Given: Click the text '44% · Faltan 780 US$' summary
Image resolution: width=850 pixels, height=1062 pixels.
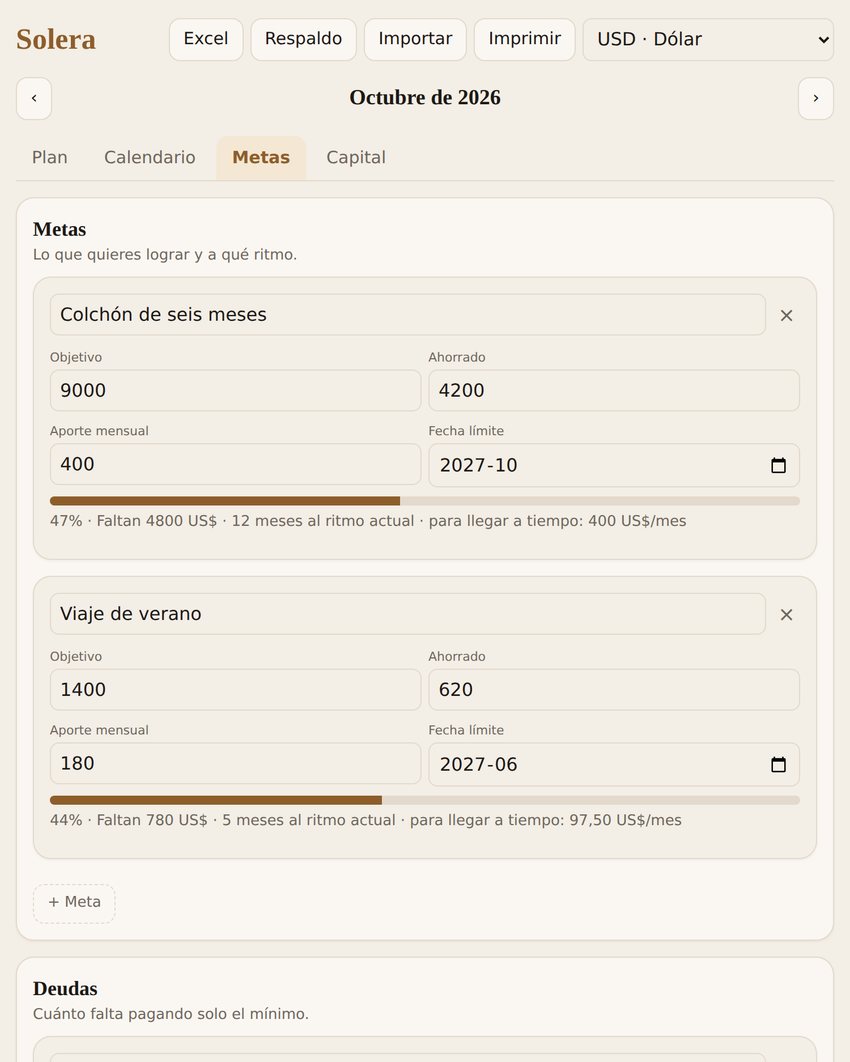Looking at the screenshot, I should coord(129,820).
